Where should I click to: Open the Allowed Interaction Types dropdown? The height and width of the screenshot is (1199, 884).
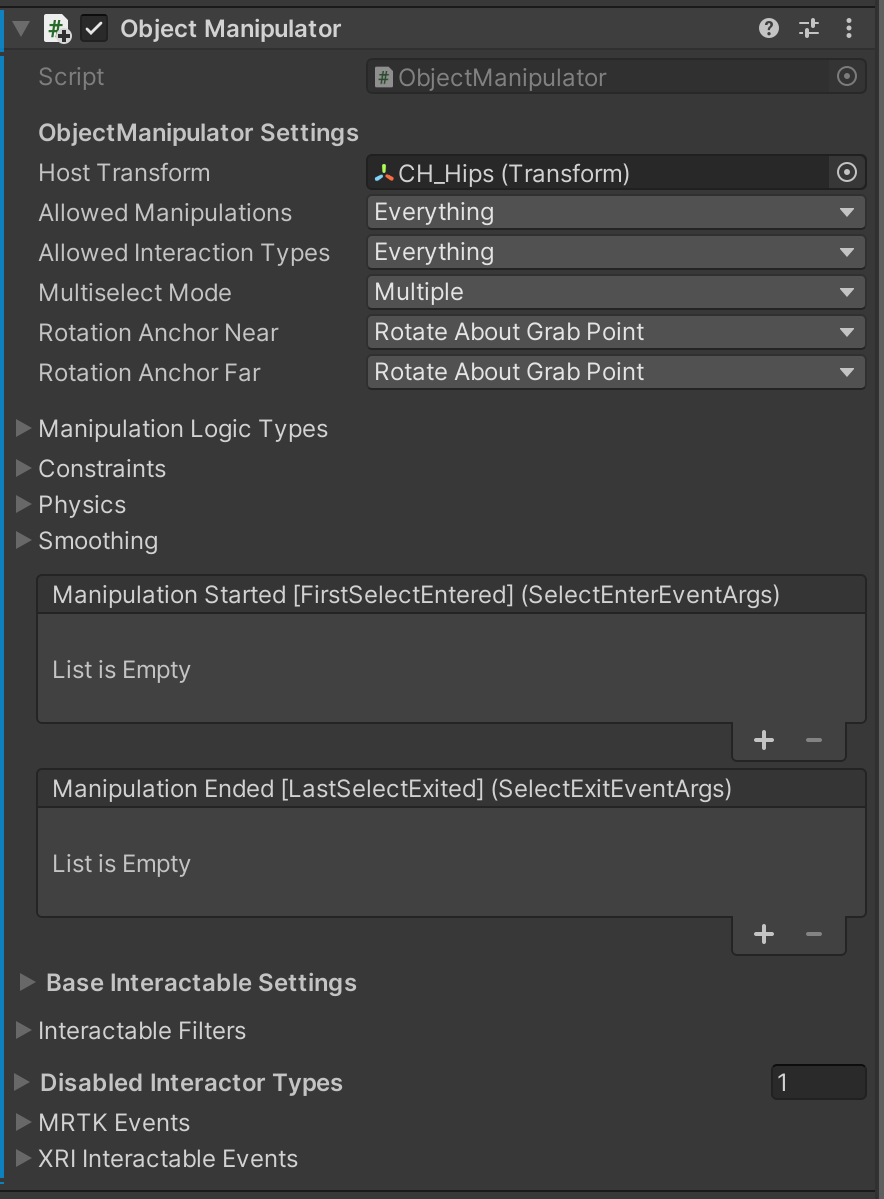coord(615,252)
